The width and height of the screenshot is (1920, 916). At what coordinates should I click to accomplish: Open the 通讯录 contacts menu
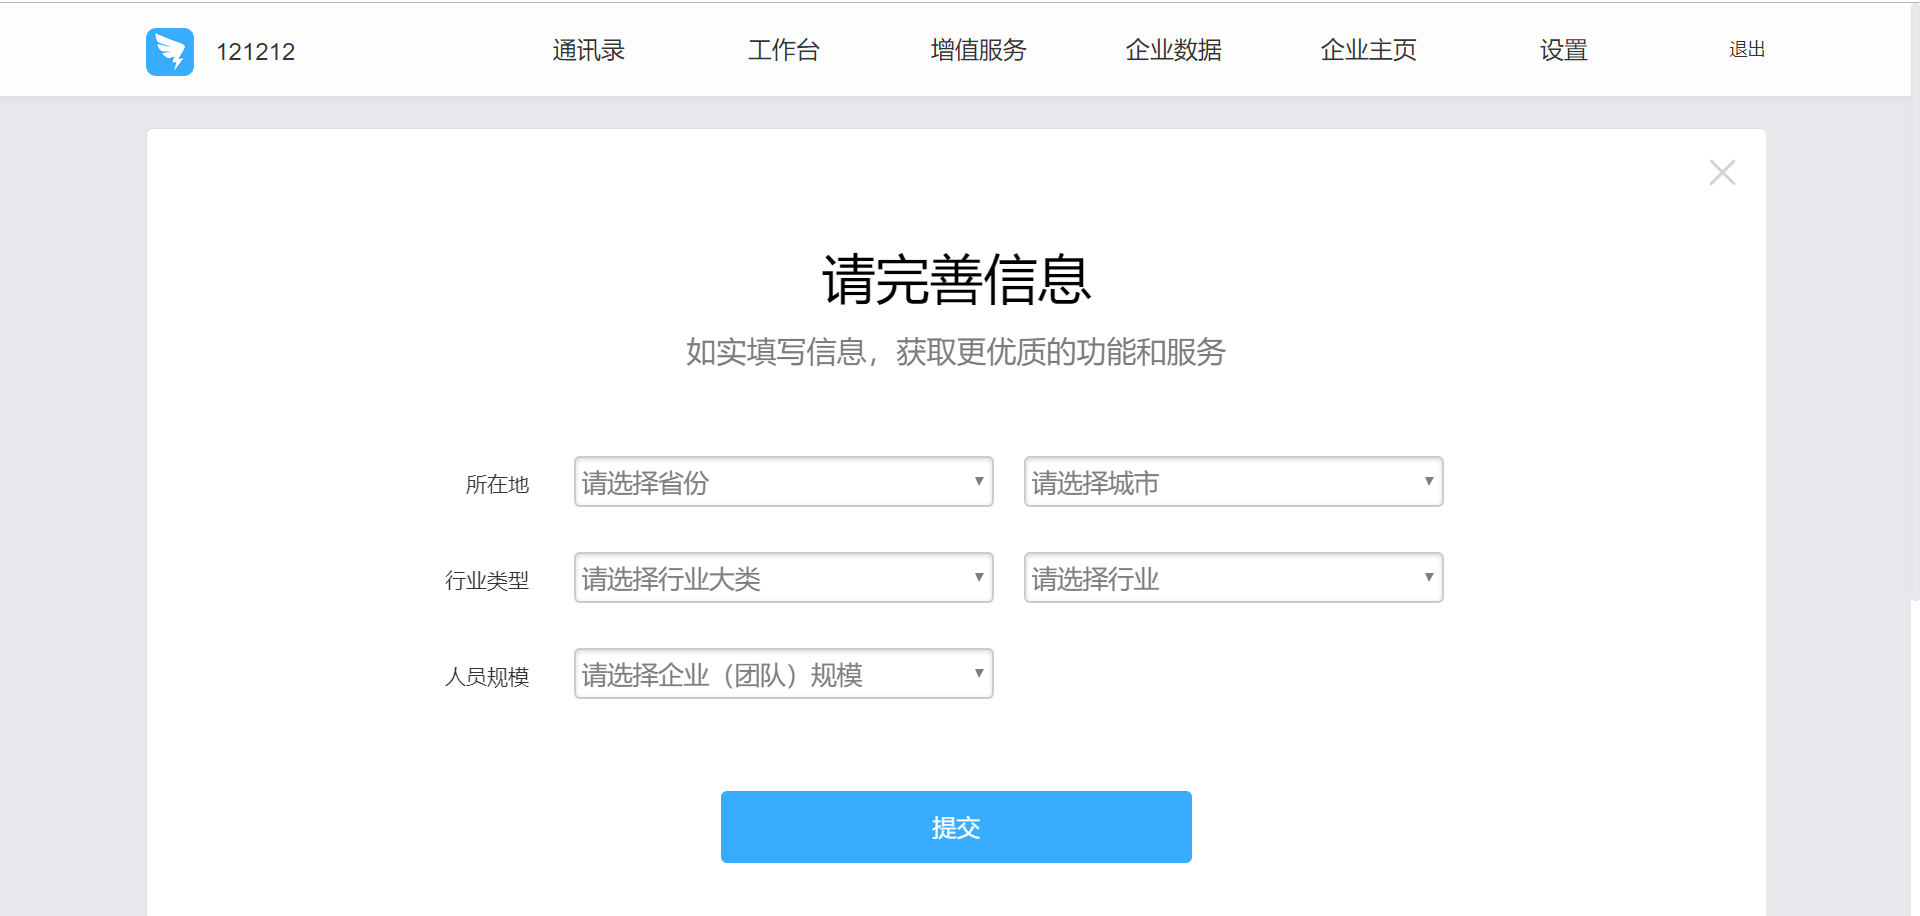(x=587, y=50)
